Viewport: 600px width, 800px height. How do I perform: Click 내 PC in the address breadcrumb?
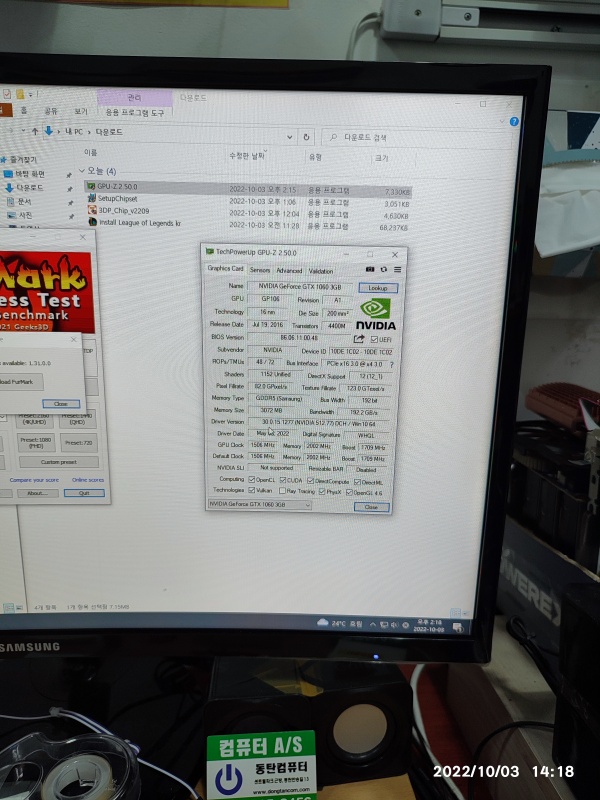click(73, 132)
